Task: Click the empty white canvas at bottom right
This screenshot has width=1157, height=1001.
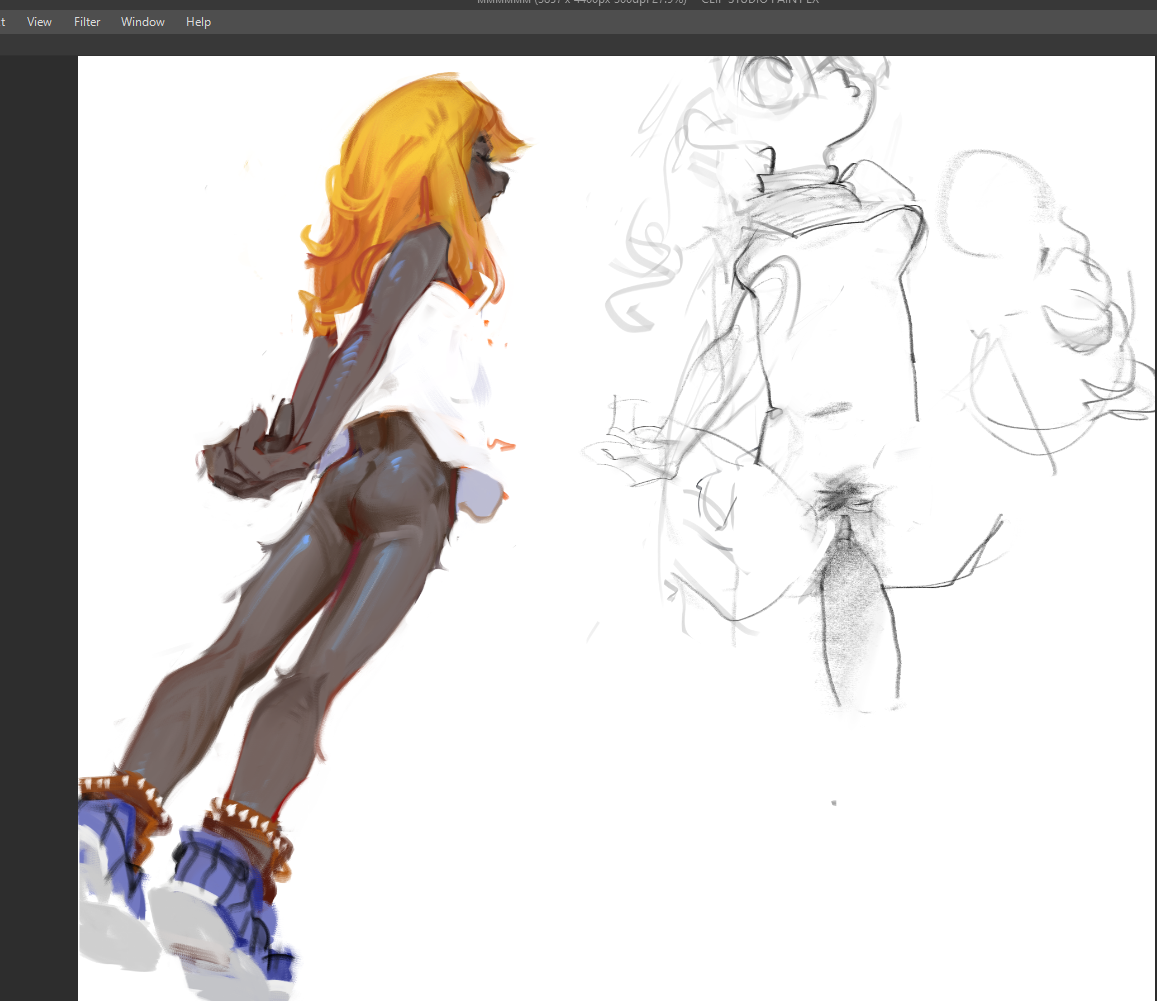Action: pyautogui.click(x=900, y=900)
